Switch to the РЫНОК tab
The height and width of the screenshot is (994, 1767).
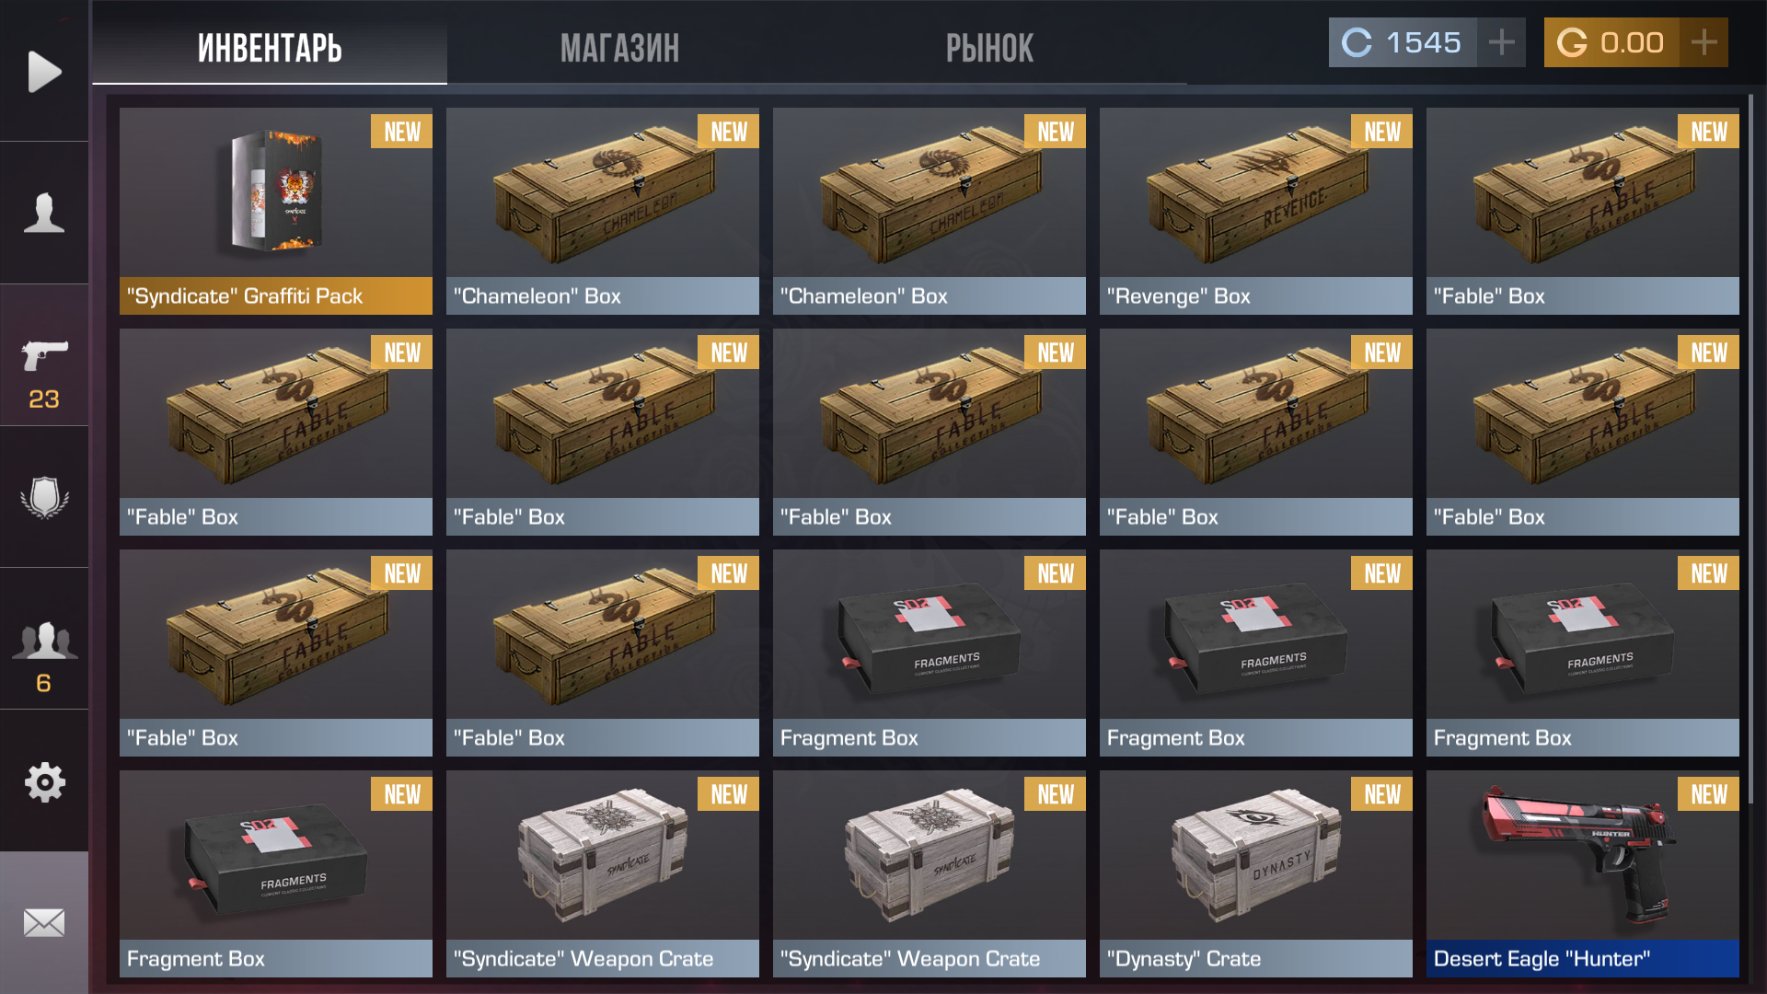point(990,47)
